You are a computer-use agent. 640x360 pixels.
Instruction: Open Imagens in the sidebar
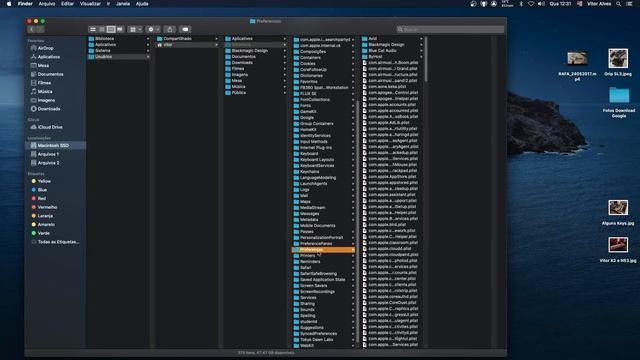click(46, 100)
